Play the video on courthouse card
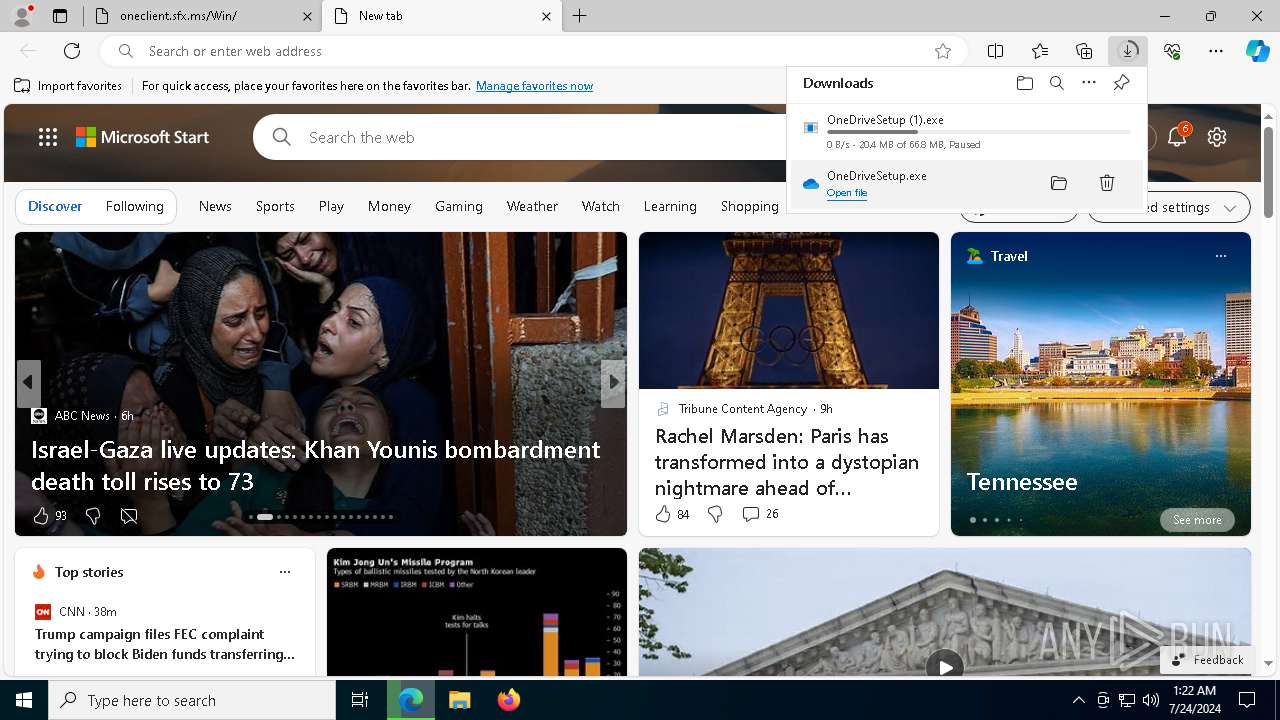 945,666
